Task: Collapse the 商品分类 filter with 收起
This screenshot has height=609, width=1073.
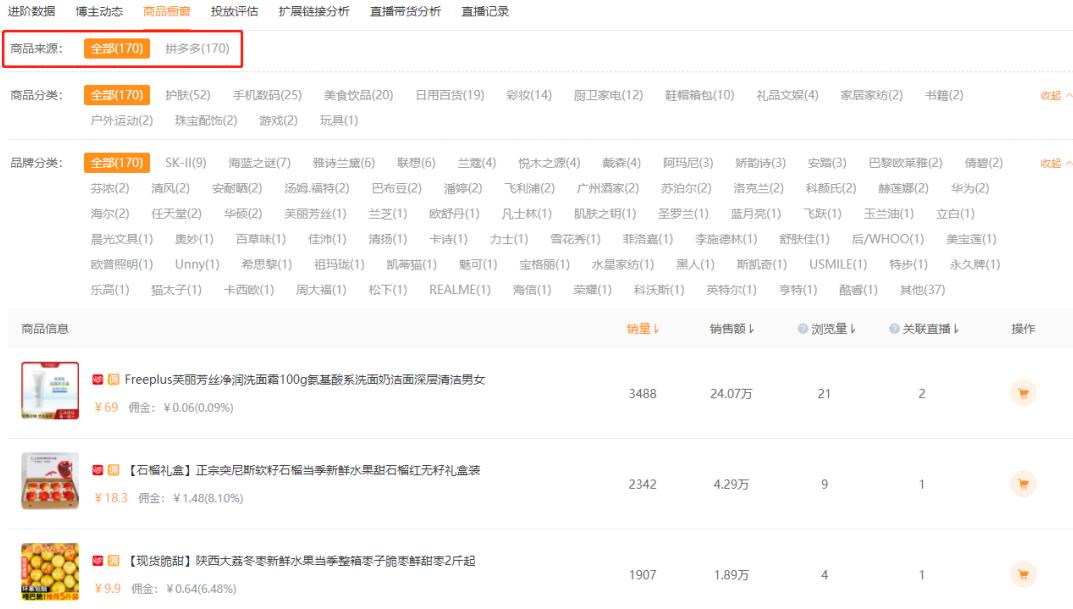Action: 1055,96
